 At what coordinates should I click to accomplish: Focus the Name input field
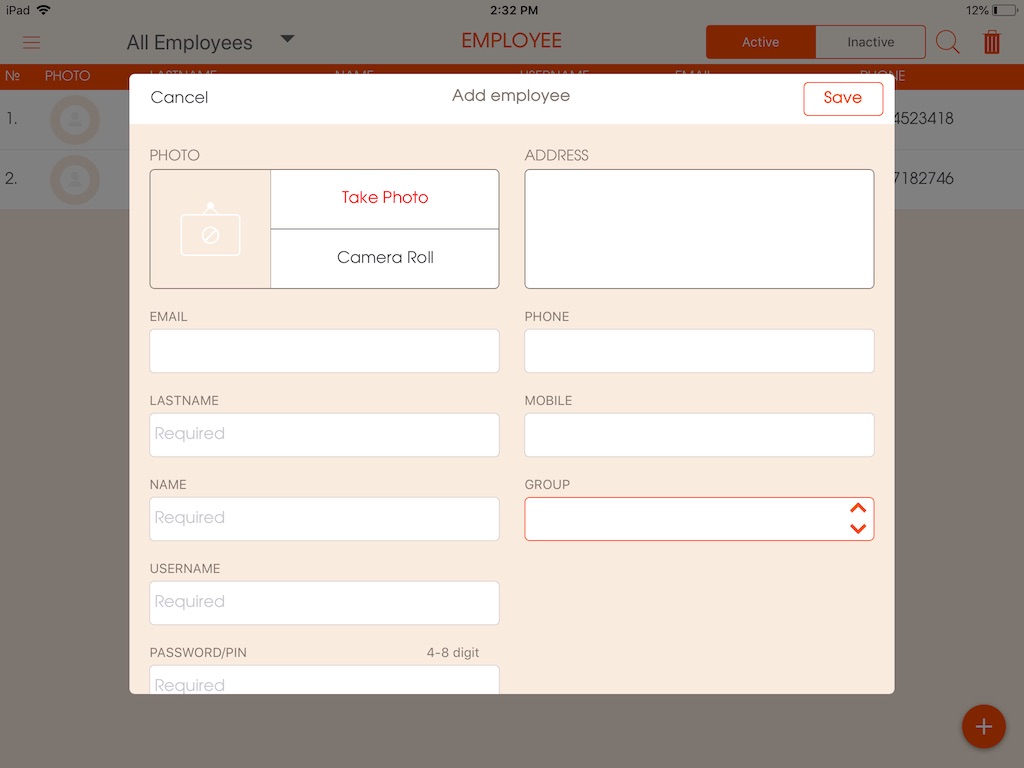click(325, 519)
